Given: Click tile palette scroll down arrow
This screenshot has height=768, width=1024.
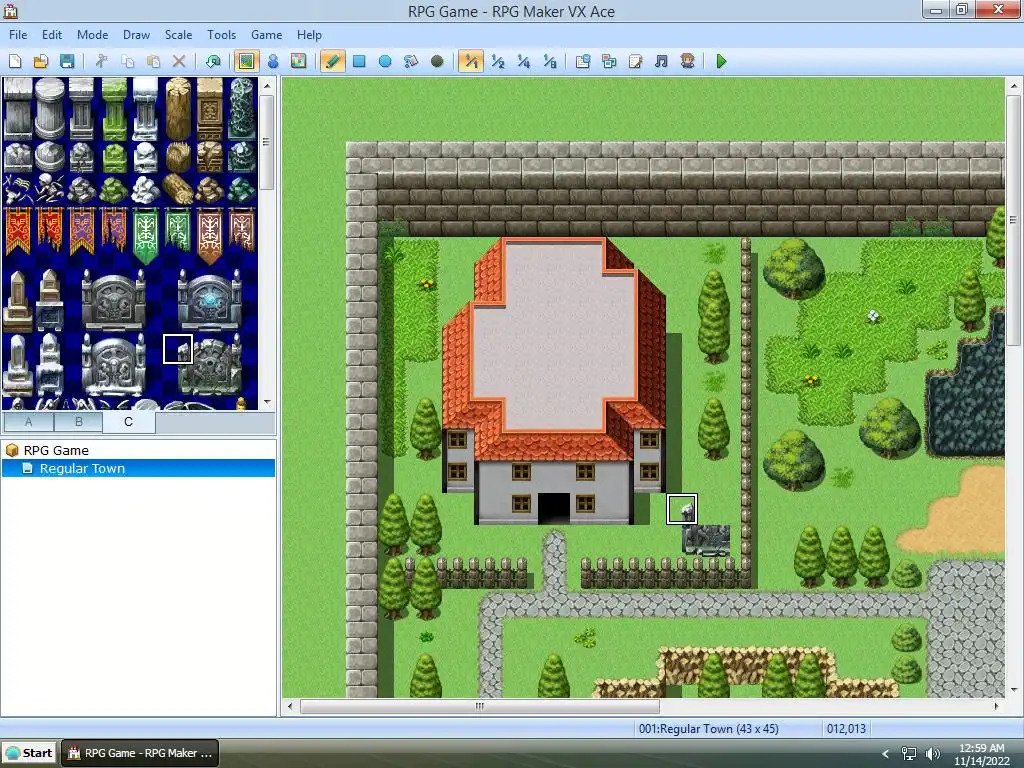Looking at the screenshot, I should click(x=266, y=402).
